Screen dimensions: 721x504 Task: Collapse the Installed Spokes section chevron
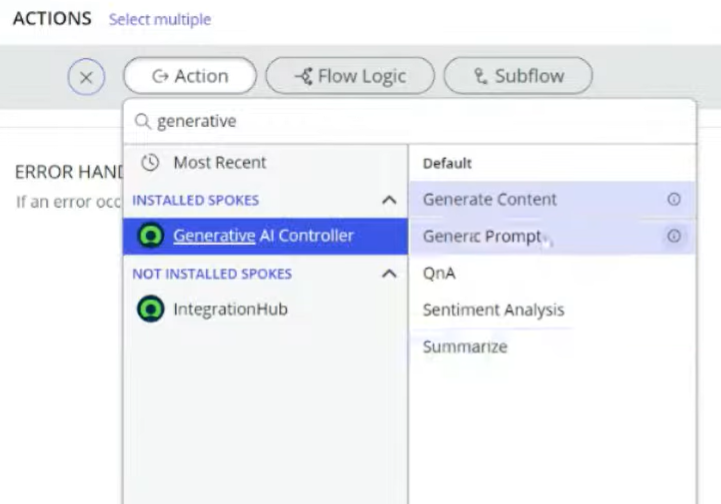tap(389, 200)
